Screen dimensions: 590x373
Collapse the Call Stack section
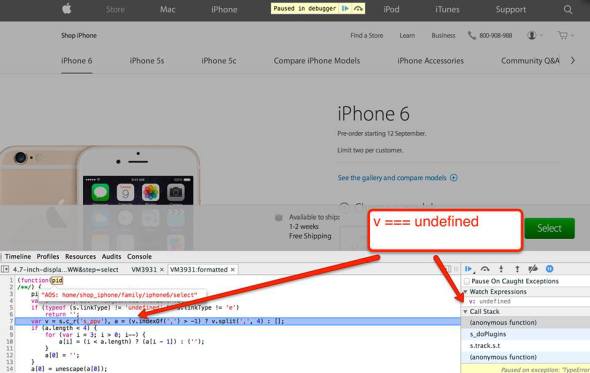pos(465,312)
